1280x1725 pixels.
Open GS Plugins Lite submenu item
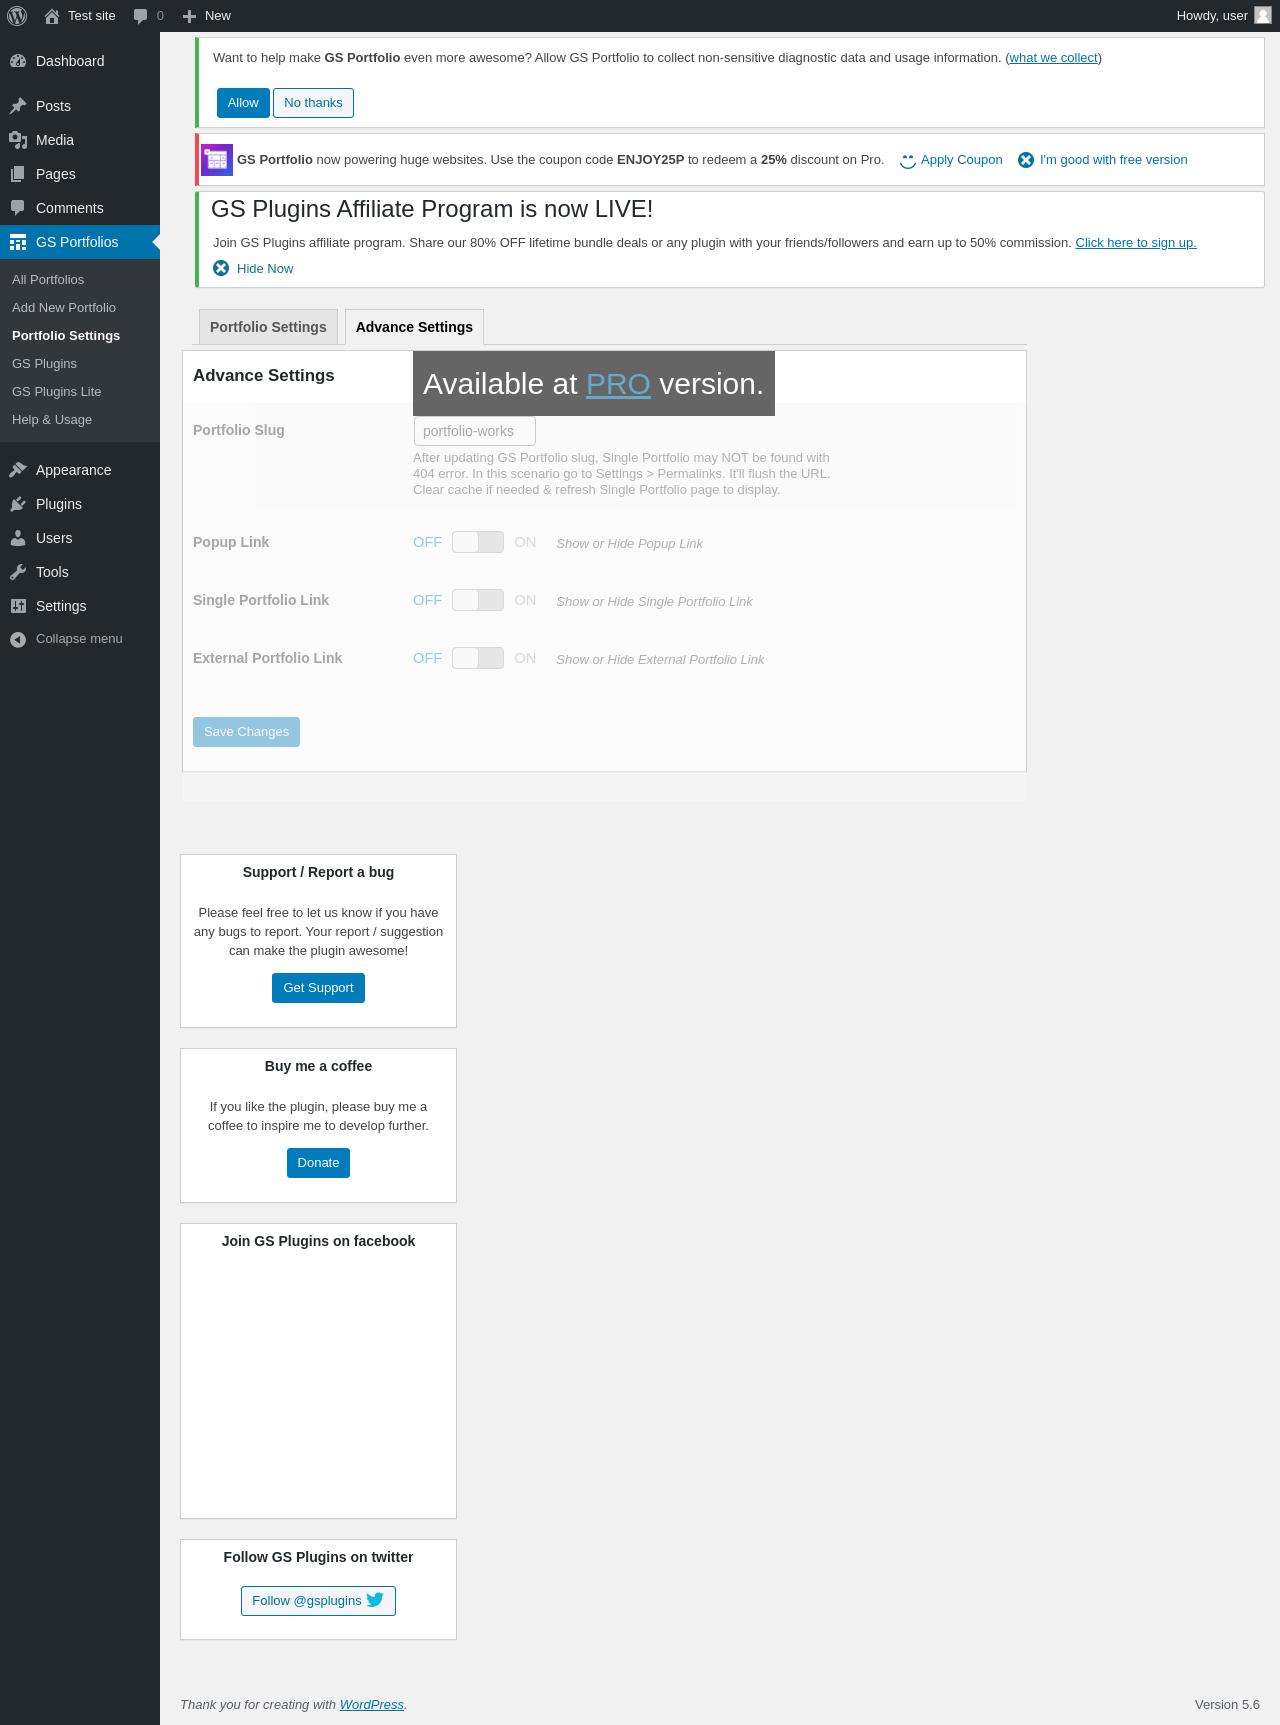click(57, 392)
